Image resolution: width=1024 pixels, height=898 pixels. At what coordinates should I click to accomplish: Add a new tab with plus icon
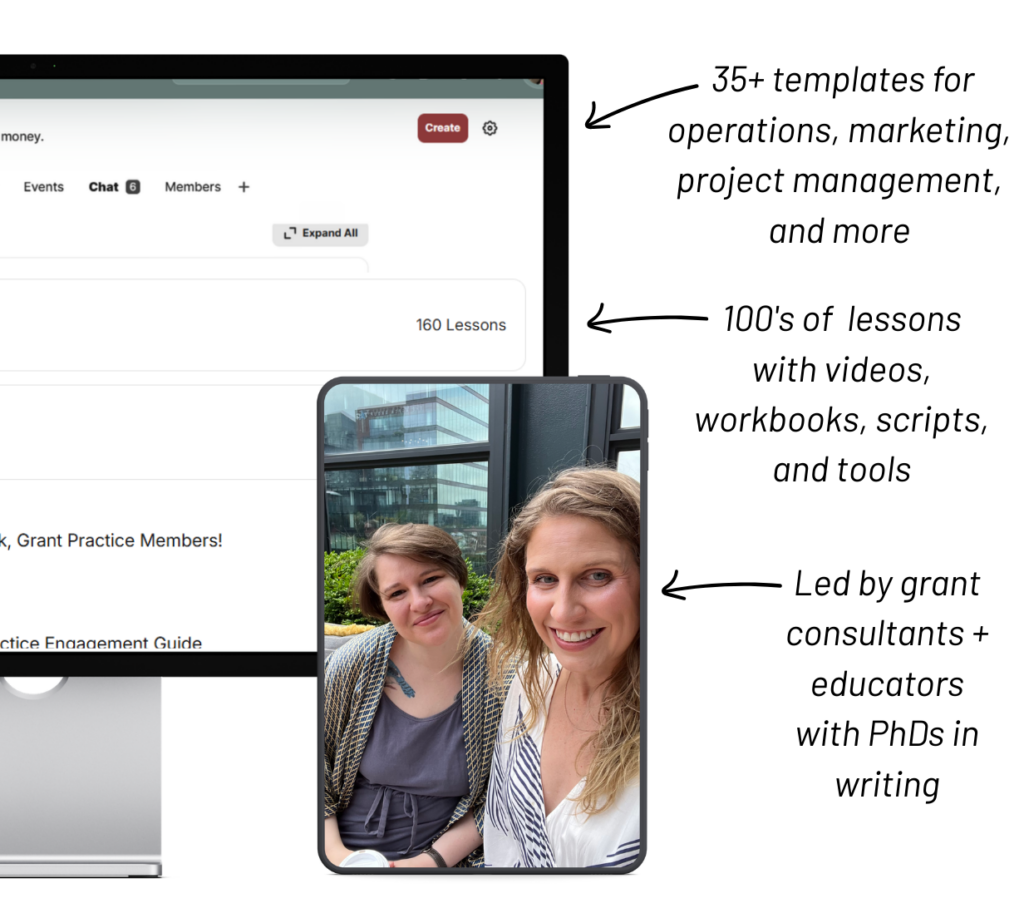[243, 187]
